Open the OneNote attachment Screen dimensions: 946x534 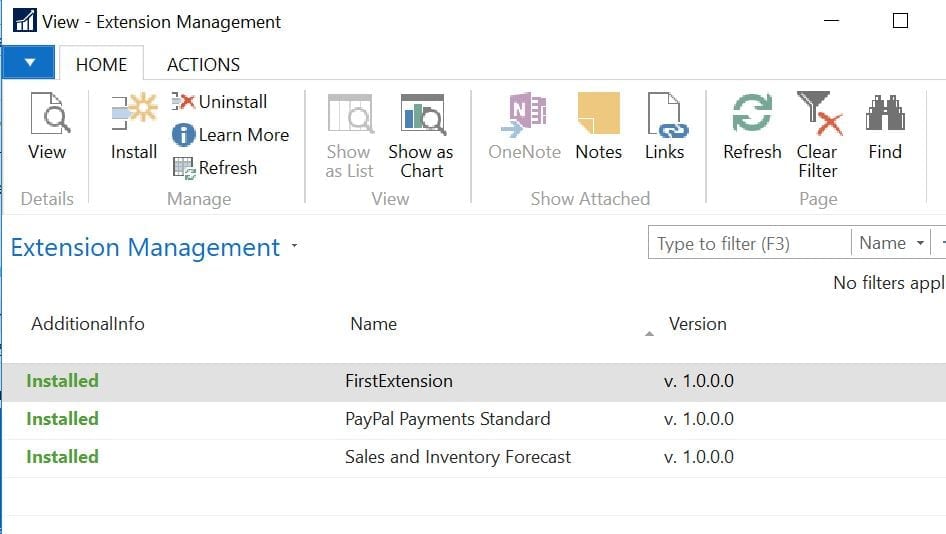pos(524,126)
